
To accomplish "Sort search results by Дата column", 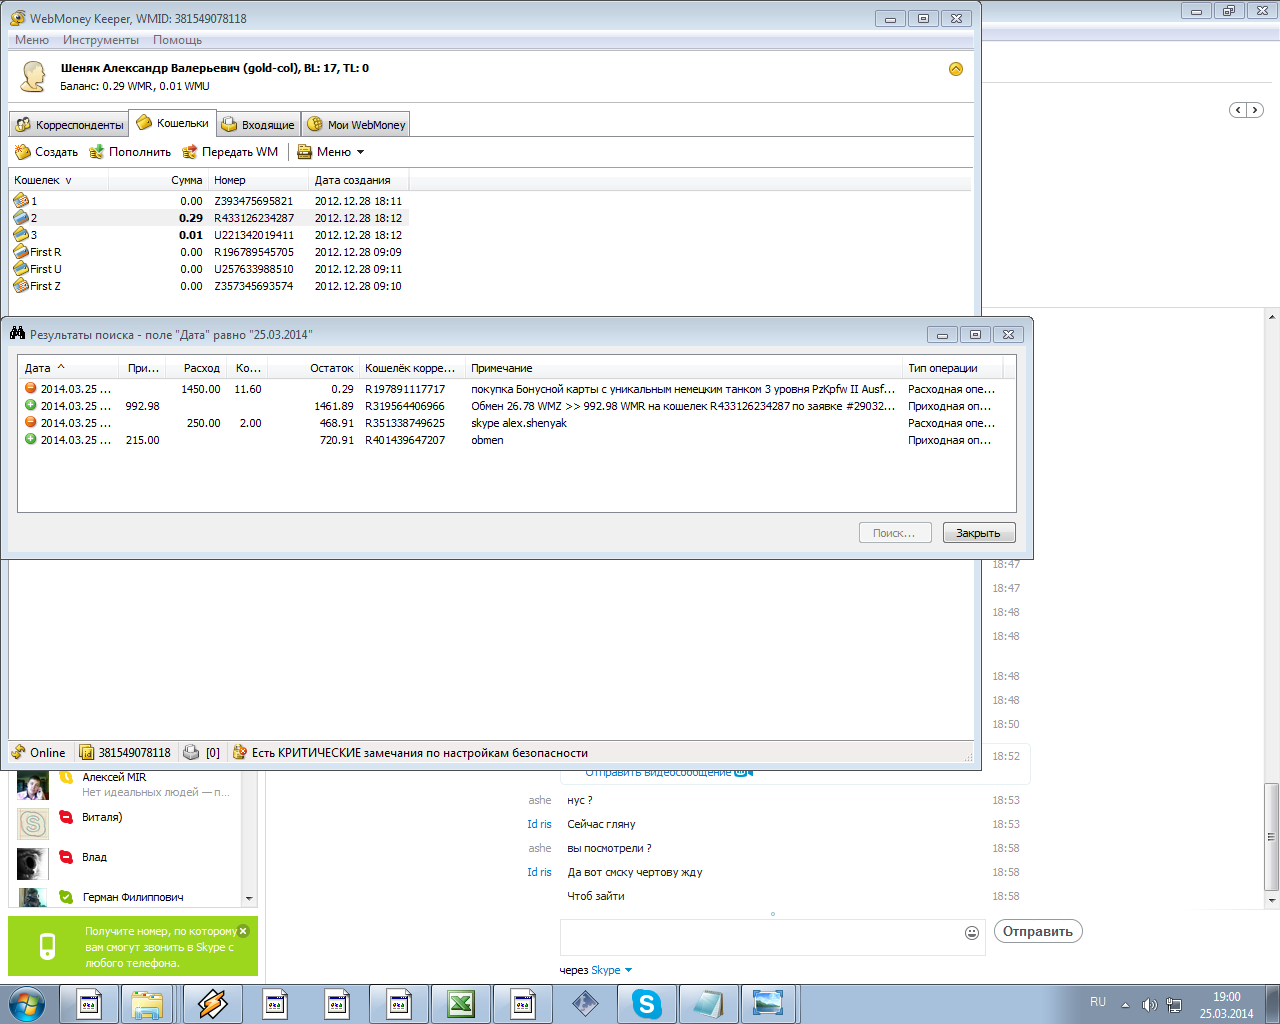I will click(x=69, y=368).
